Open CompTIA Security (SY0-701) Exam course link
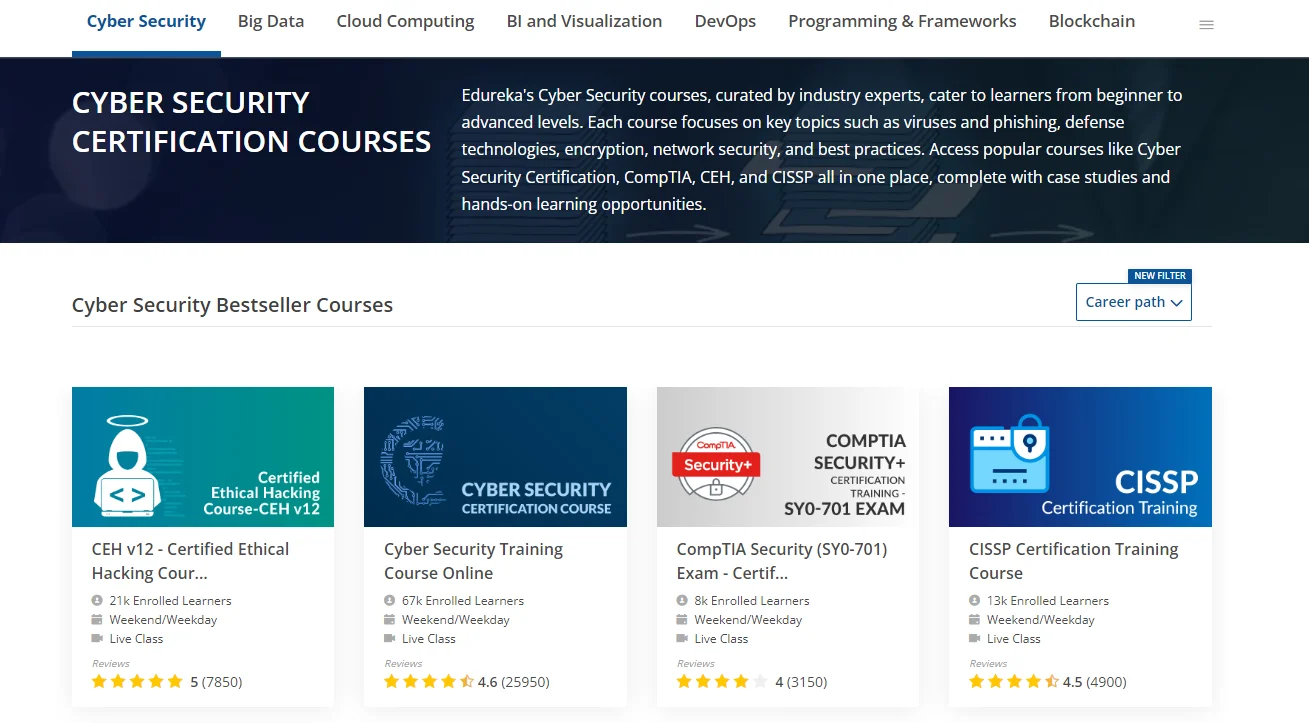The image size is (1309, 723). [782, 561]
